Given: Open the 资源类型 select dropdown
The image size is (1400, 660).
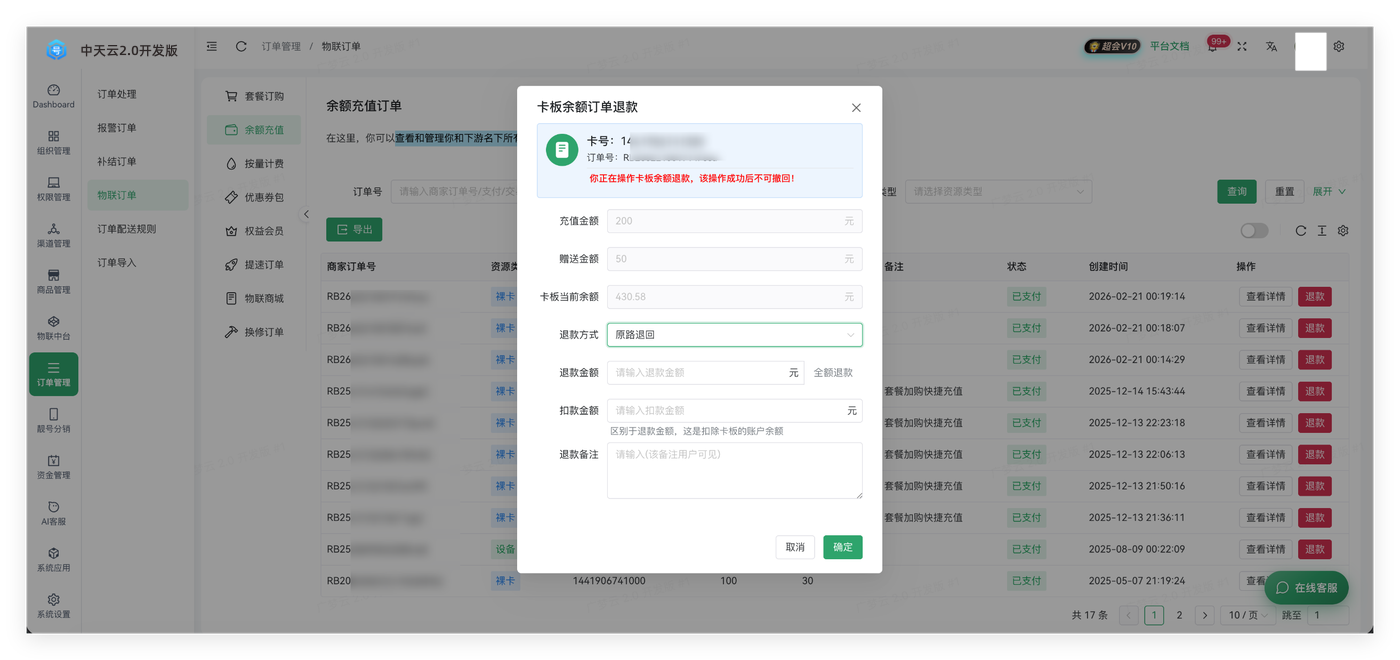Looking at the screenshot, I should [998, 191].
